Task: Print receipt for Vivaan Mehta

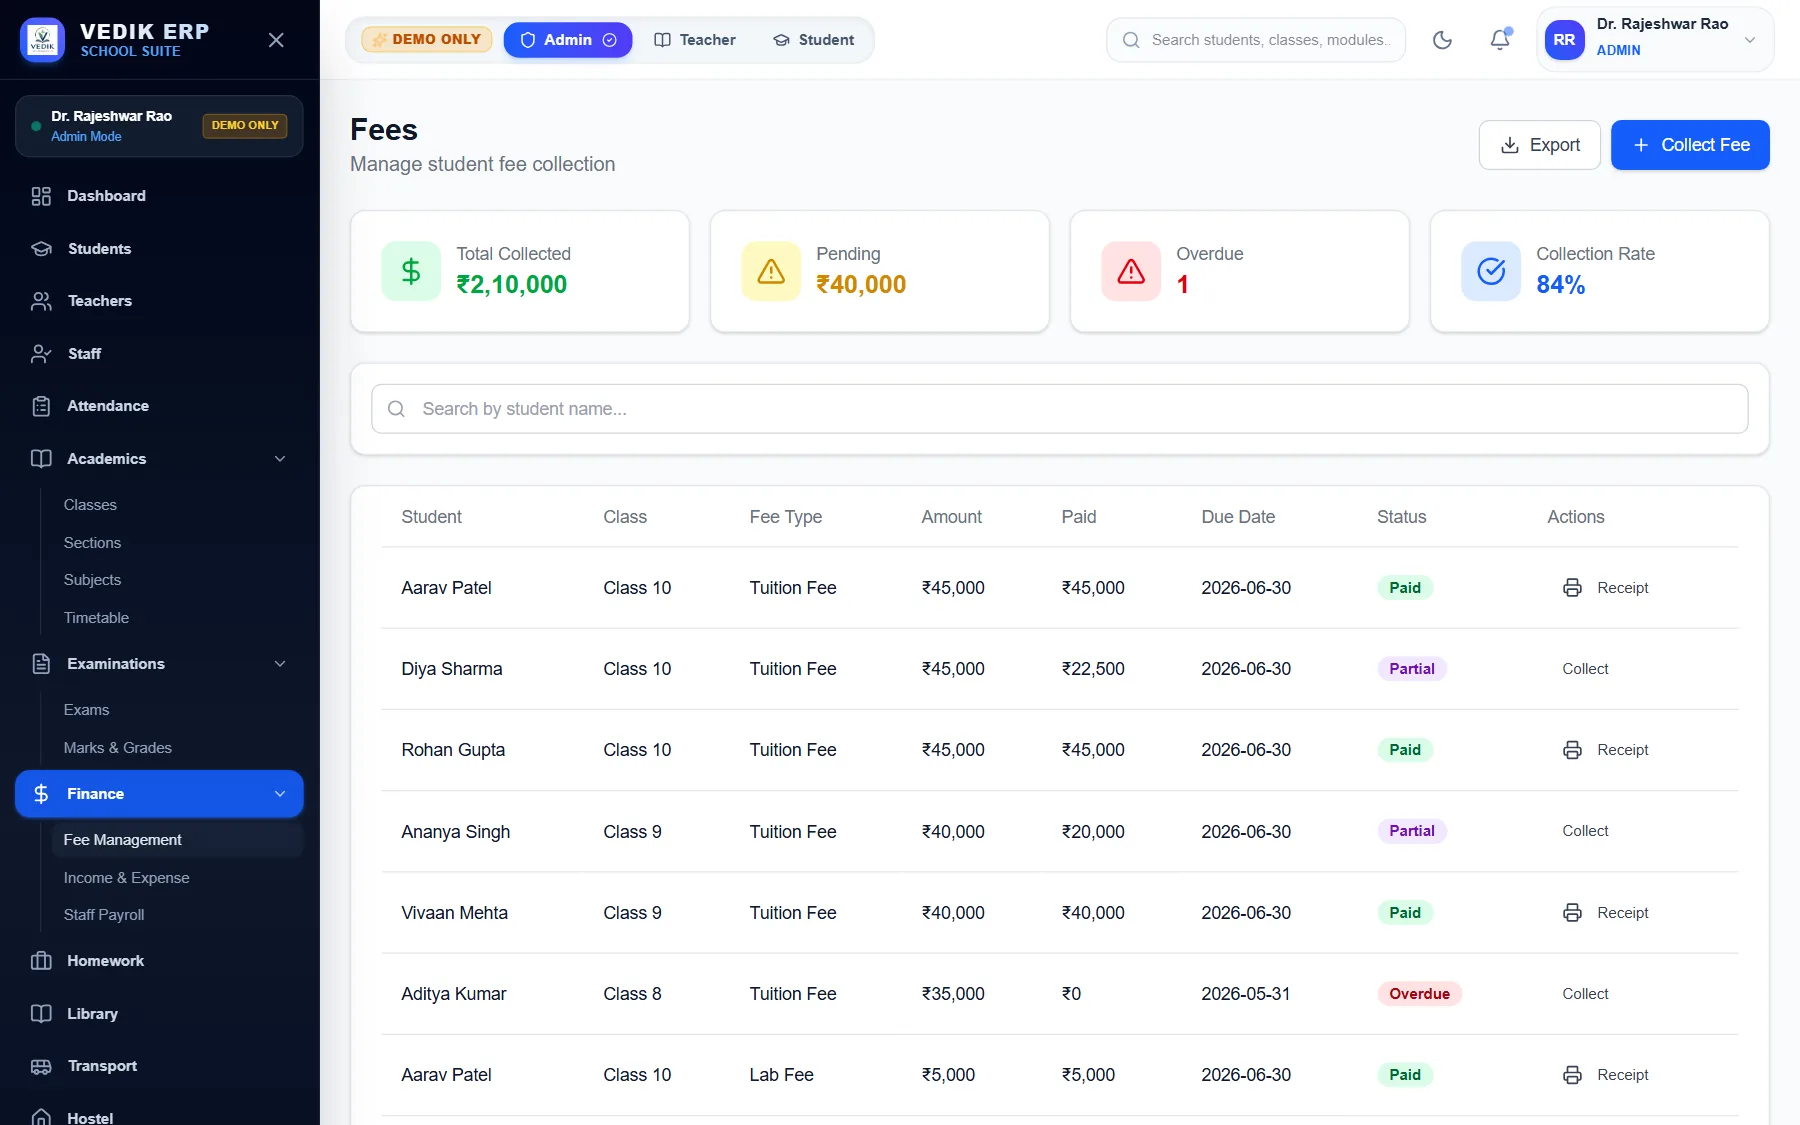Action: (x=1606, y=913)
